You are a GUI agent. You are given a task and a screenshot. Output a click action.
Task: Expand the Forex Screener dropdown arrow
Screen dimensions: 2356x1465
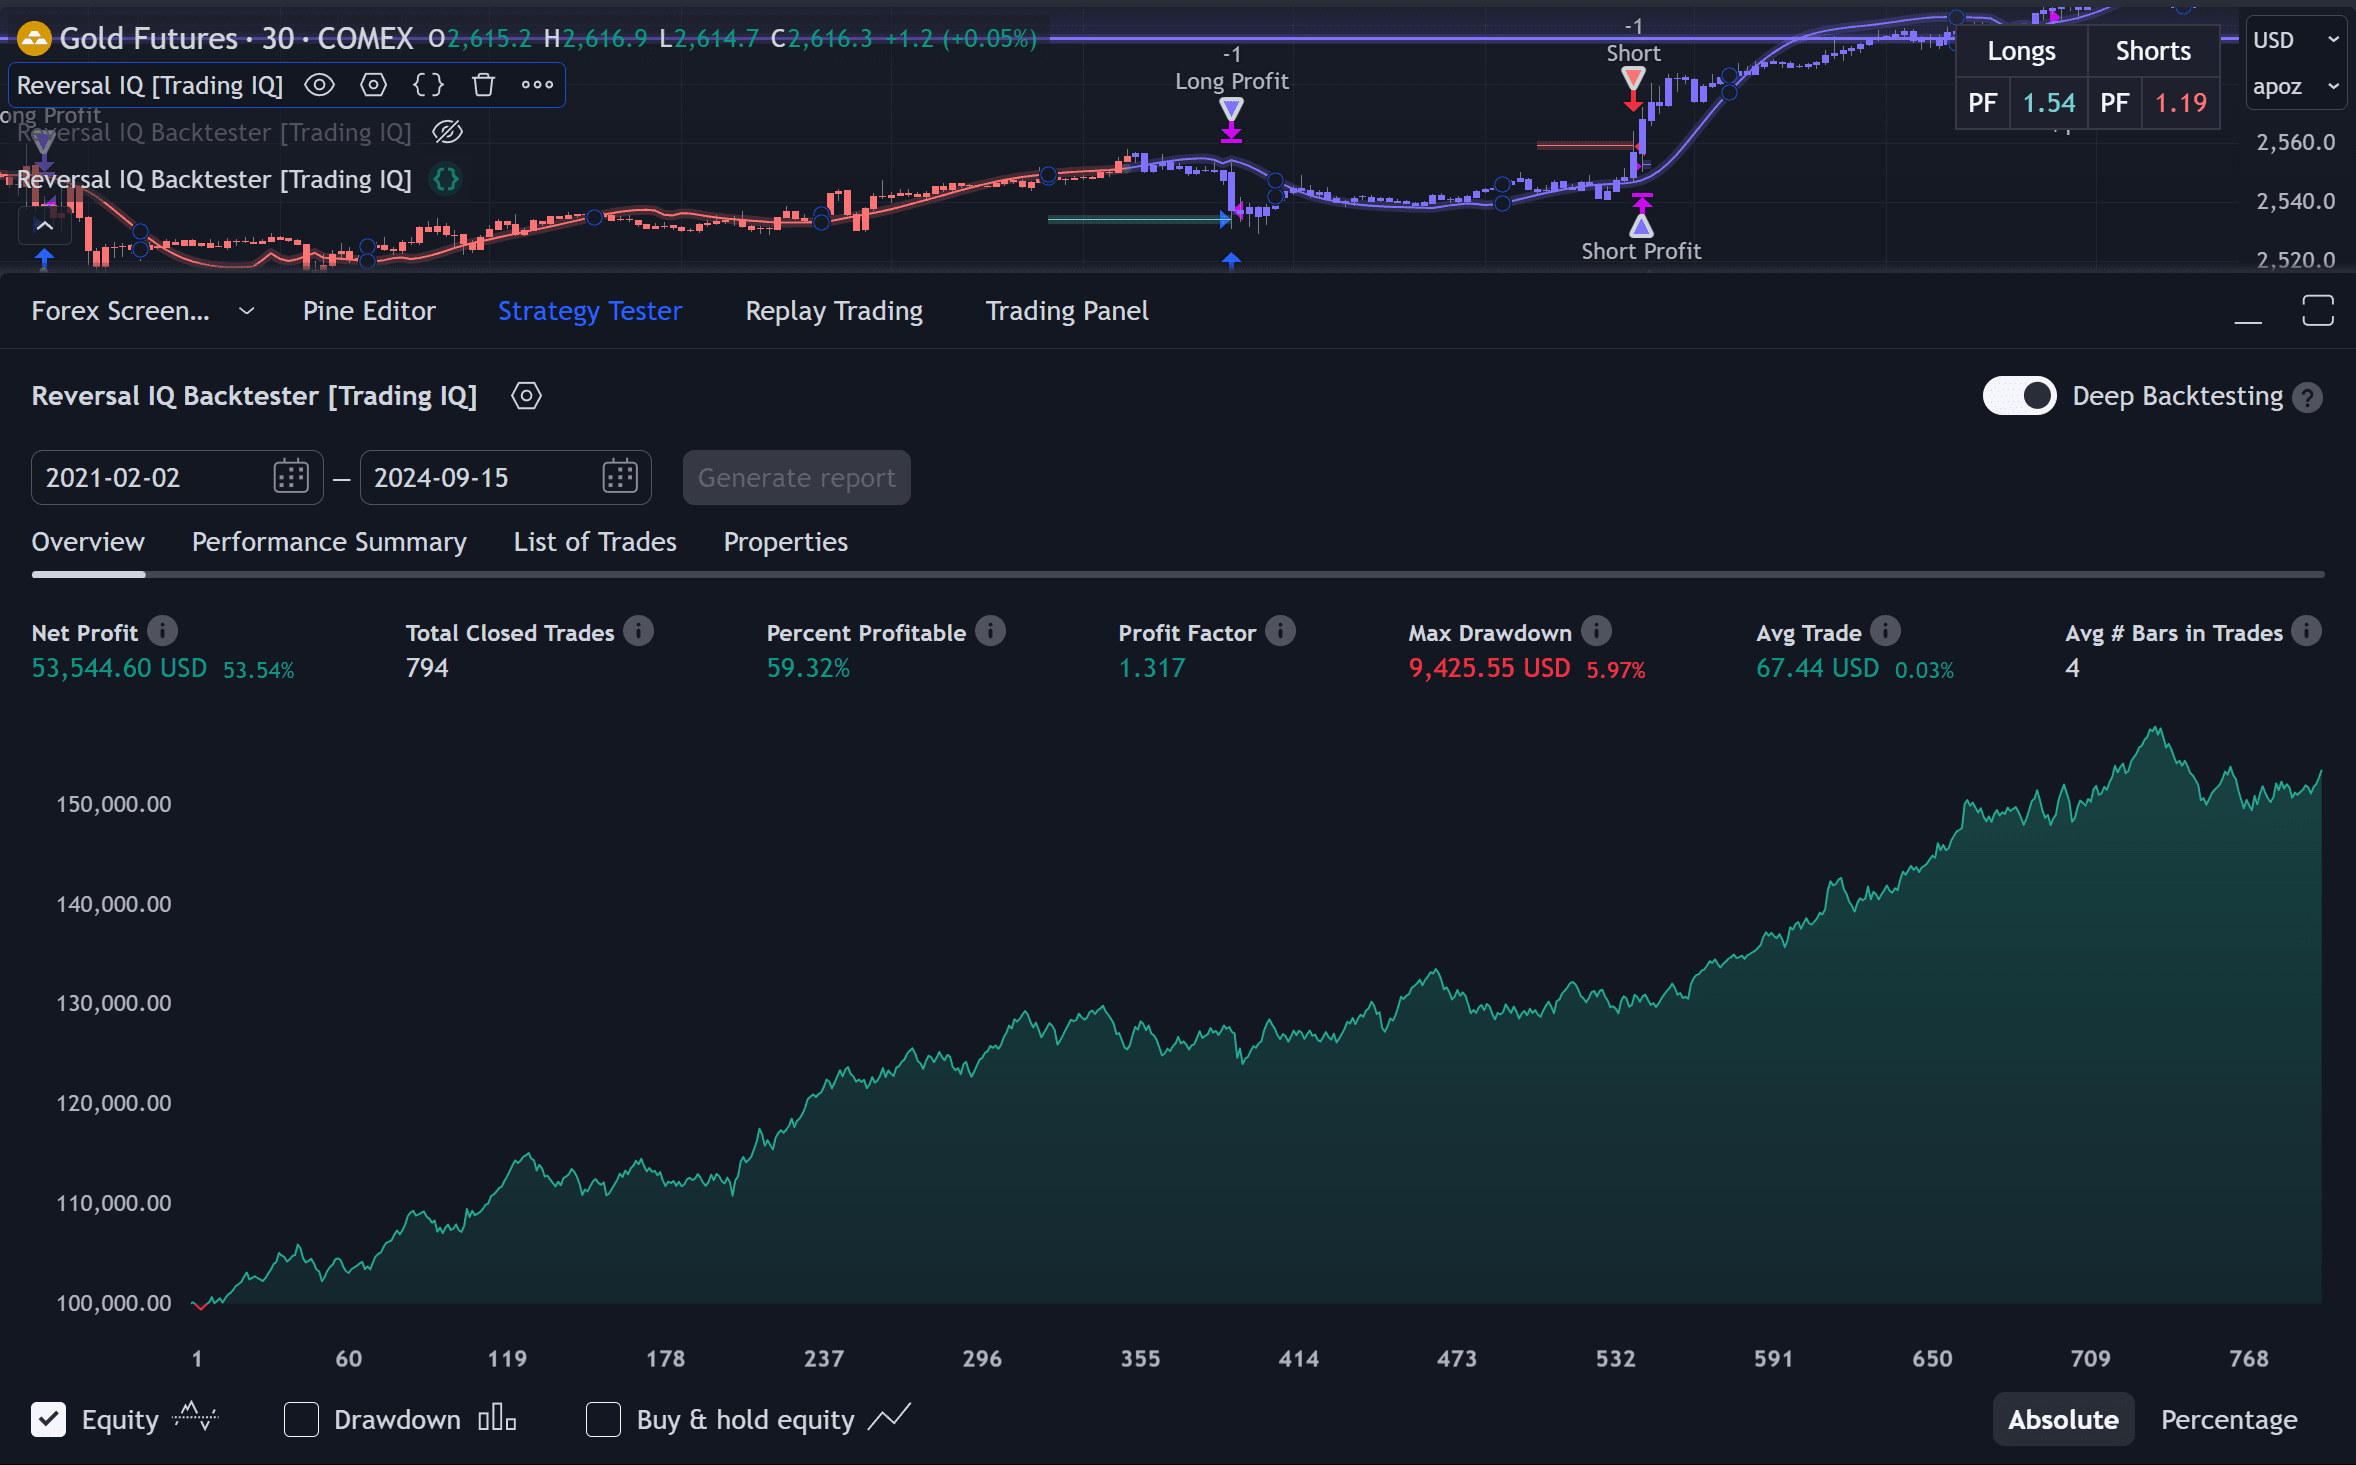click(246, 311)
